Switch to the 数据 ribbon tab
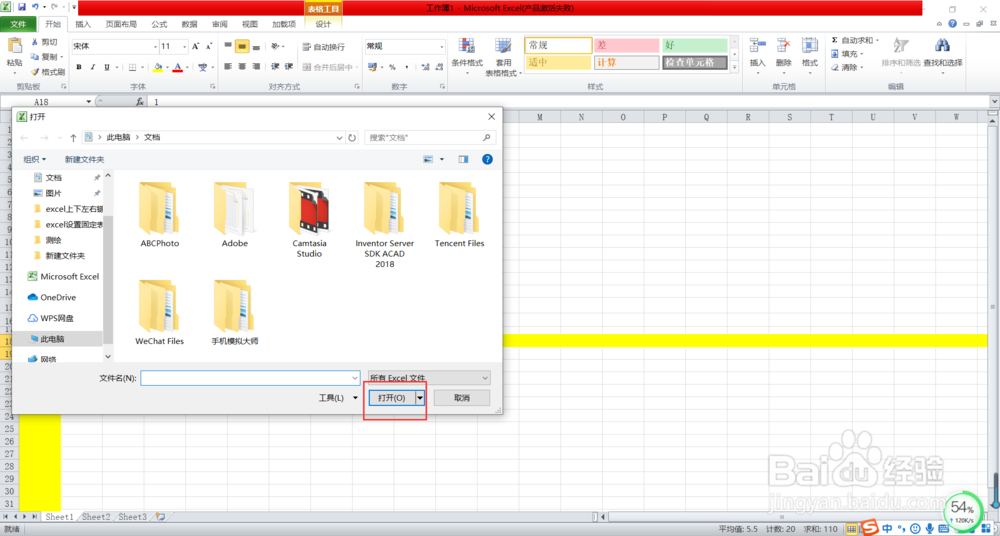Viewport: 1000px width, 536px height. pyautogui.click(x=189, y=24)
